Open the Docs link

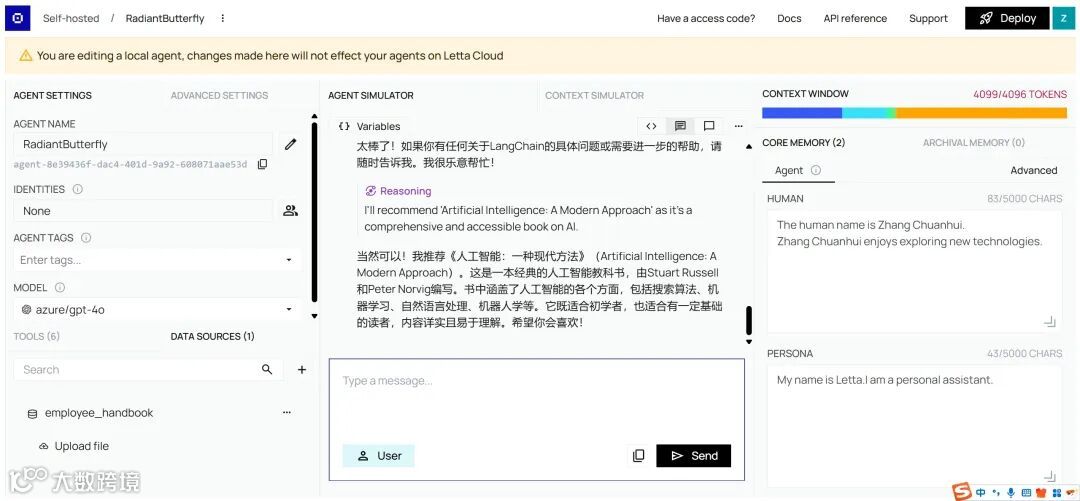(789, 19)
